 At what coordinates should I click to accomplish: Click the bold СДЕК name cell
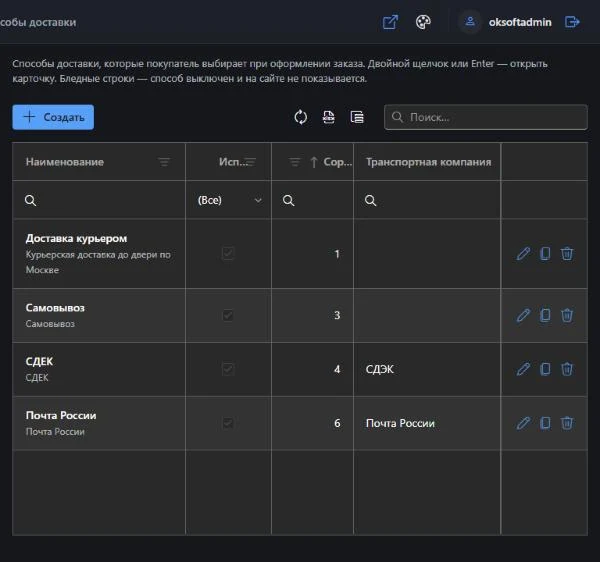(x=39, y=362)
